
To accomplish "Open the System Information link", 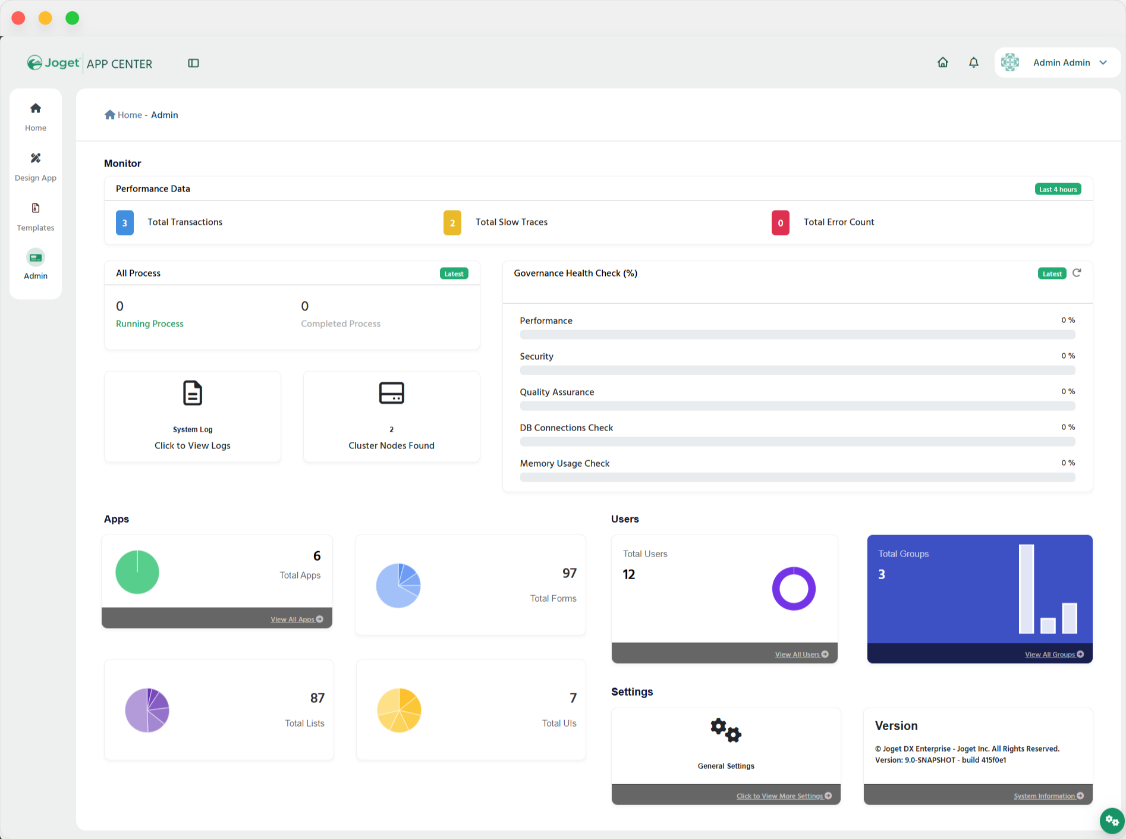I will coord(1048,796).
